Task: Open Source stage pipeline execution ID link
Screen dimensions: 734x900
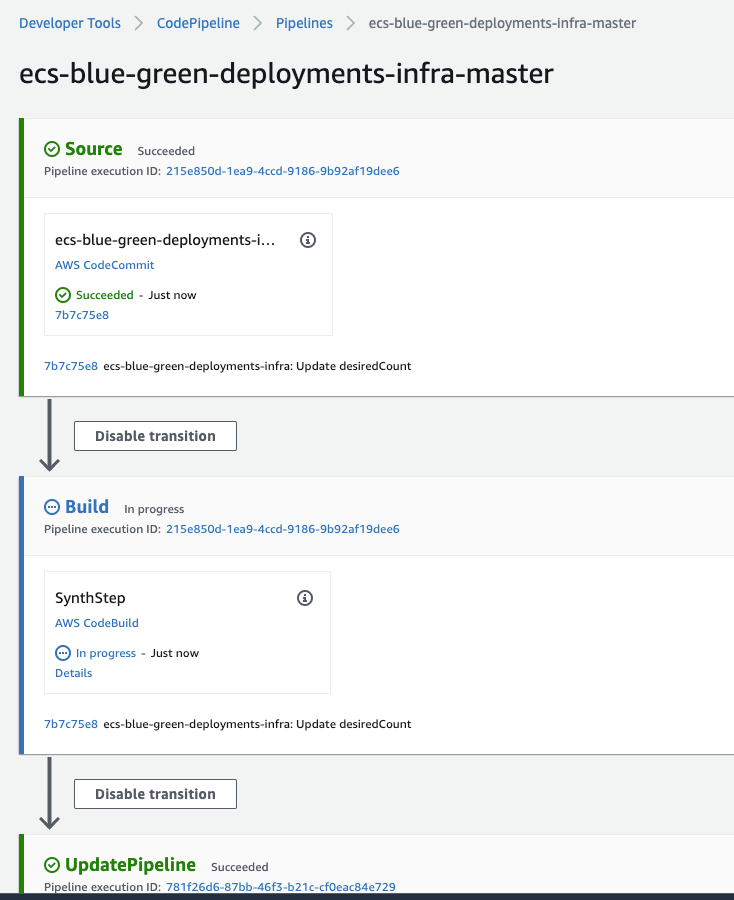Action: click(282, 171)
